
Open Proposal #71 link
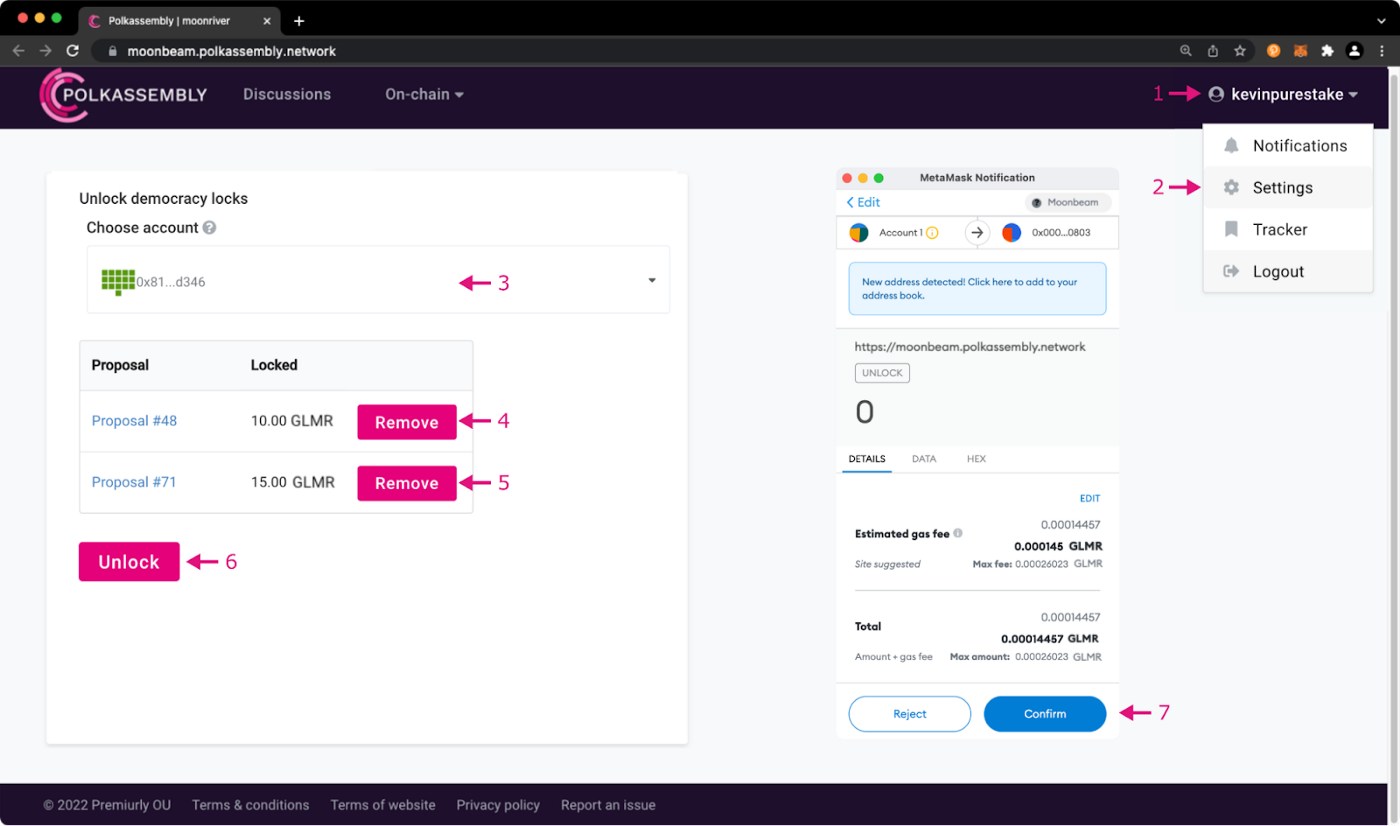134,482
